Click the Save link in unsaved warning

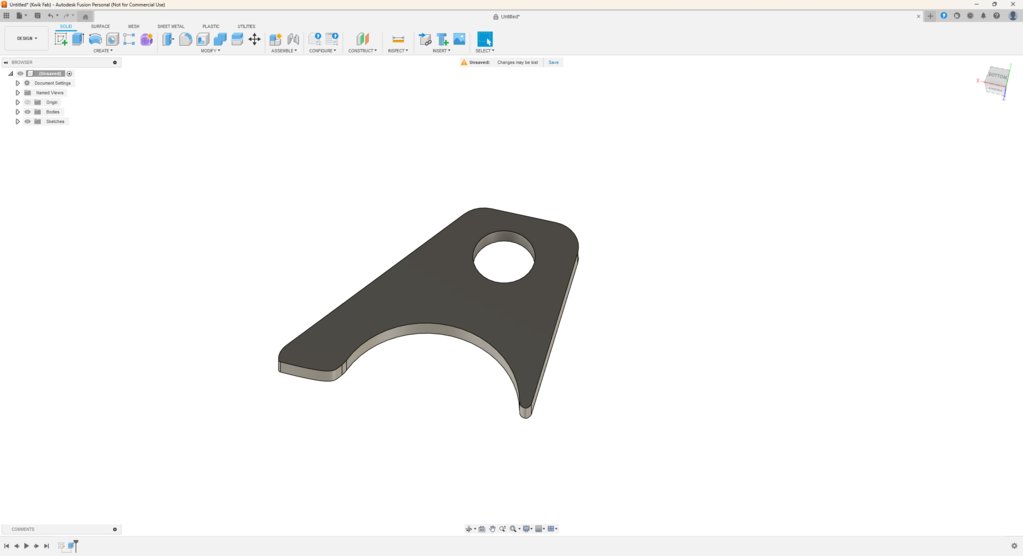(x=553, y=63)
